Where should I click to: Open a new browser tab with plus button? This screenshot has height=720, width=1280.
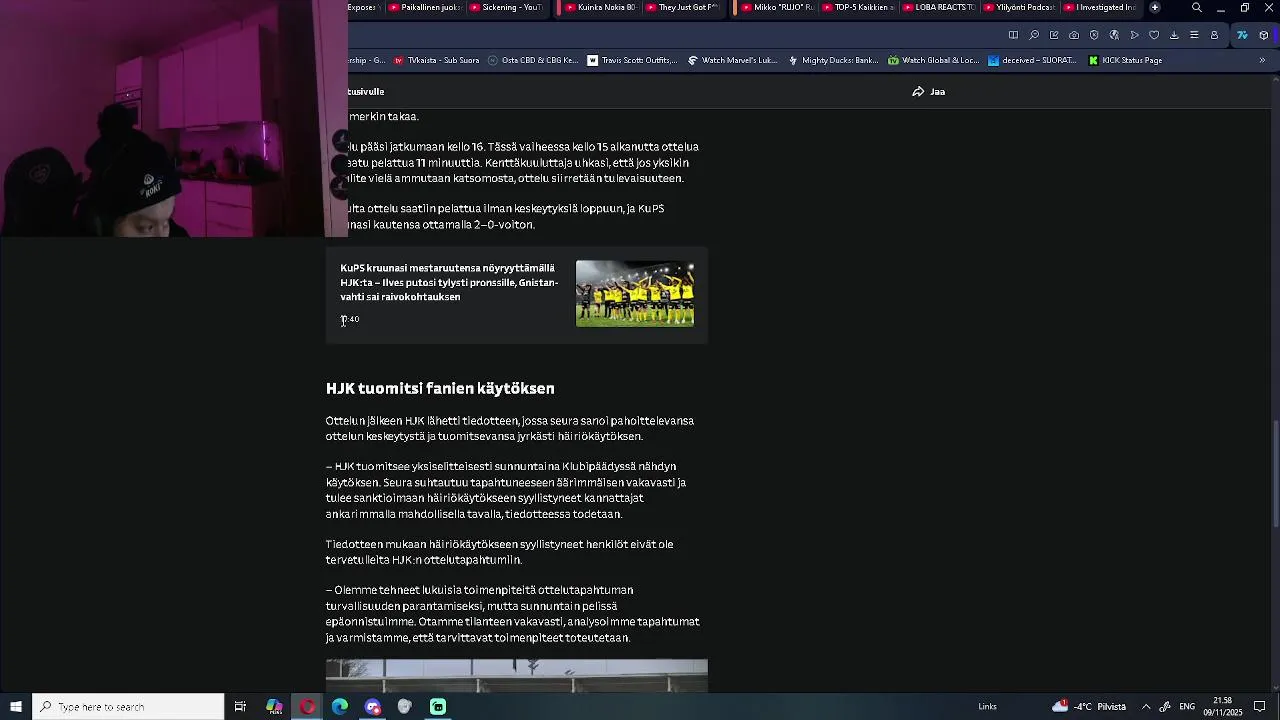point(1155,7)
